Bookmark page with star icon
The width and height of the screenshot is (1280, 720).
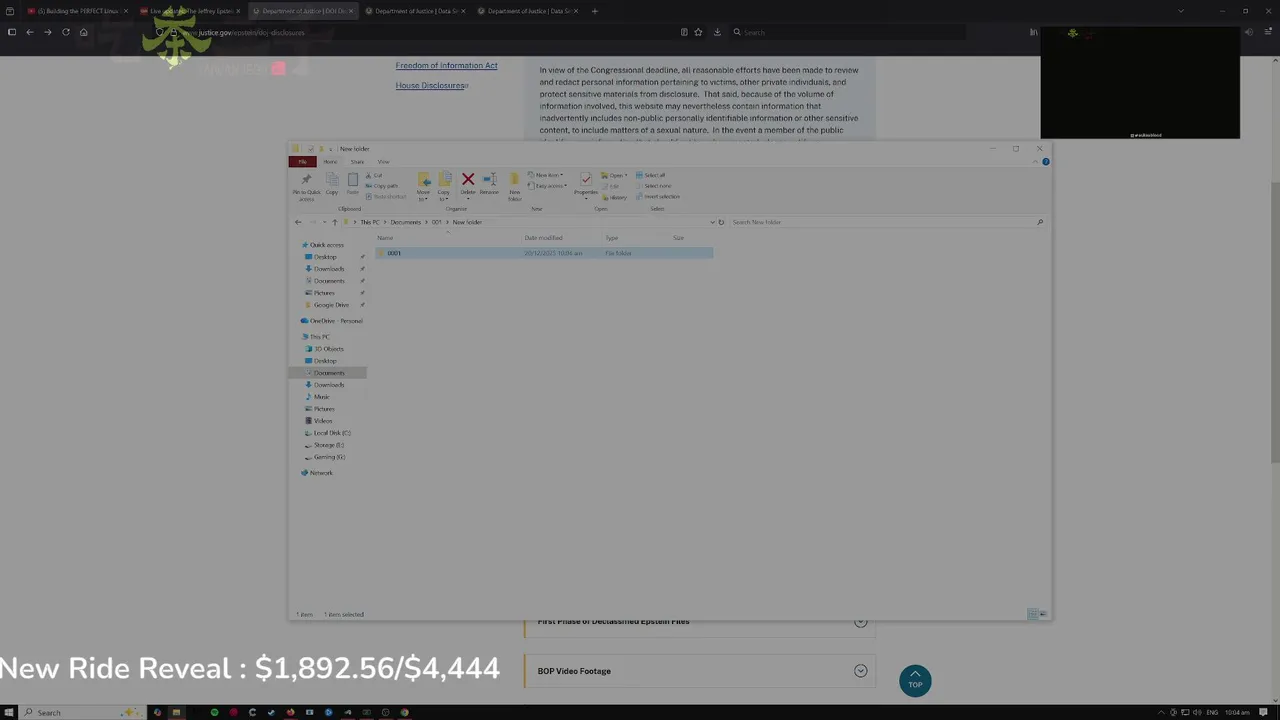click(x=698, y=32)
